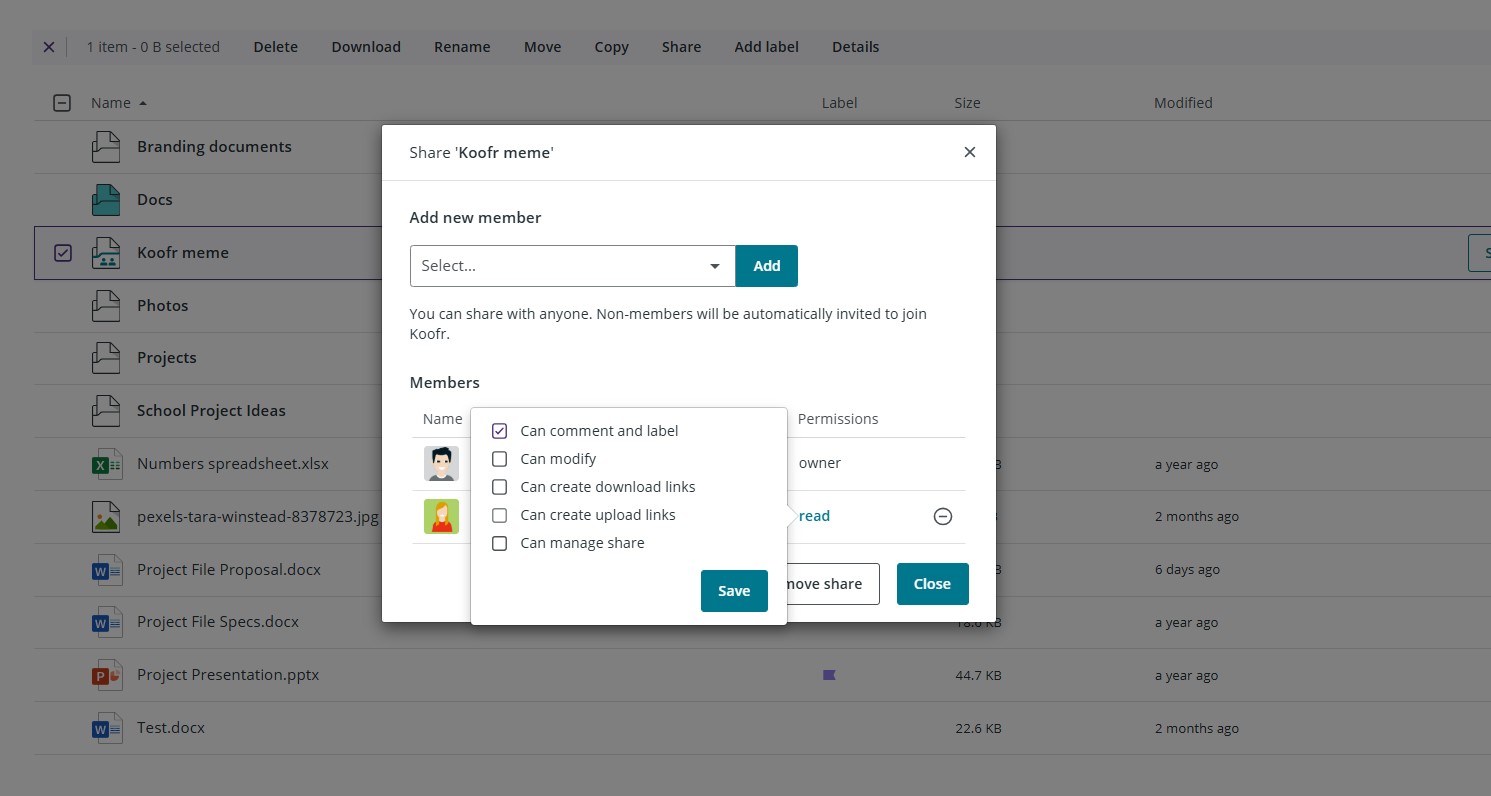Open Project File Proposal.docx file name
Viewport: 1491px width, 796px height.
(229, 570)
